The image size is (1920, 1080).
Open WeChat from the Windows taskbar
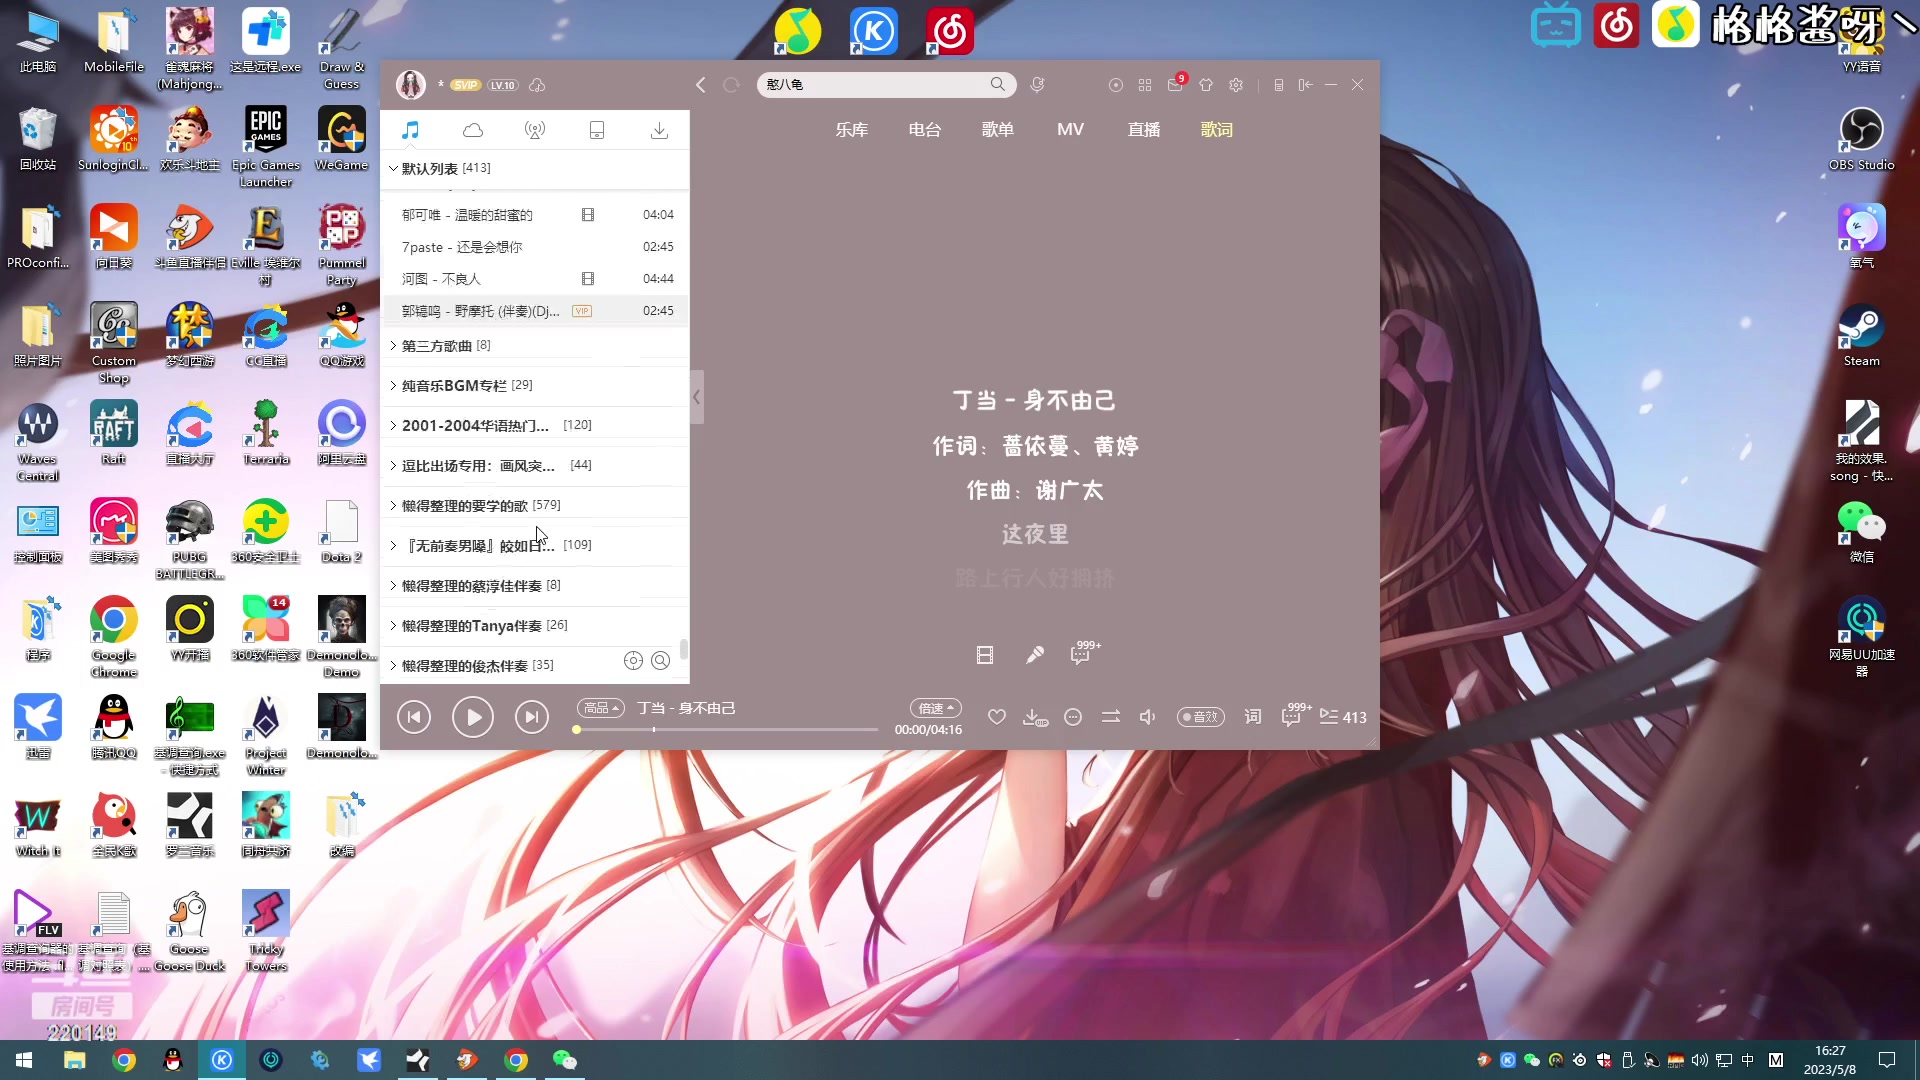[x=565, y=1060]
